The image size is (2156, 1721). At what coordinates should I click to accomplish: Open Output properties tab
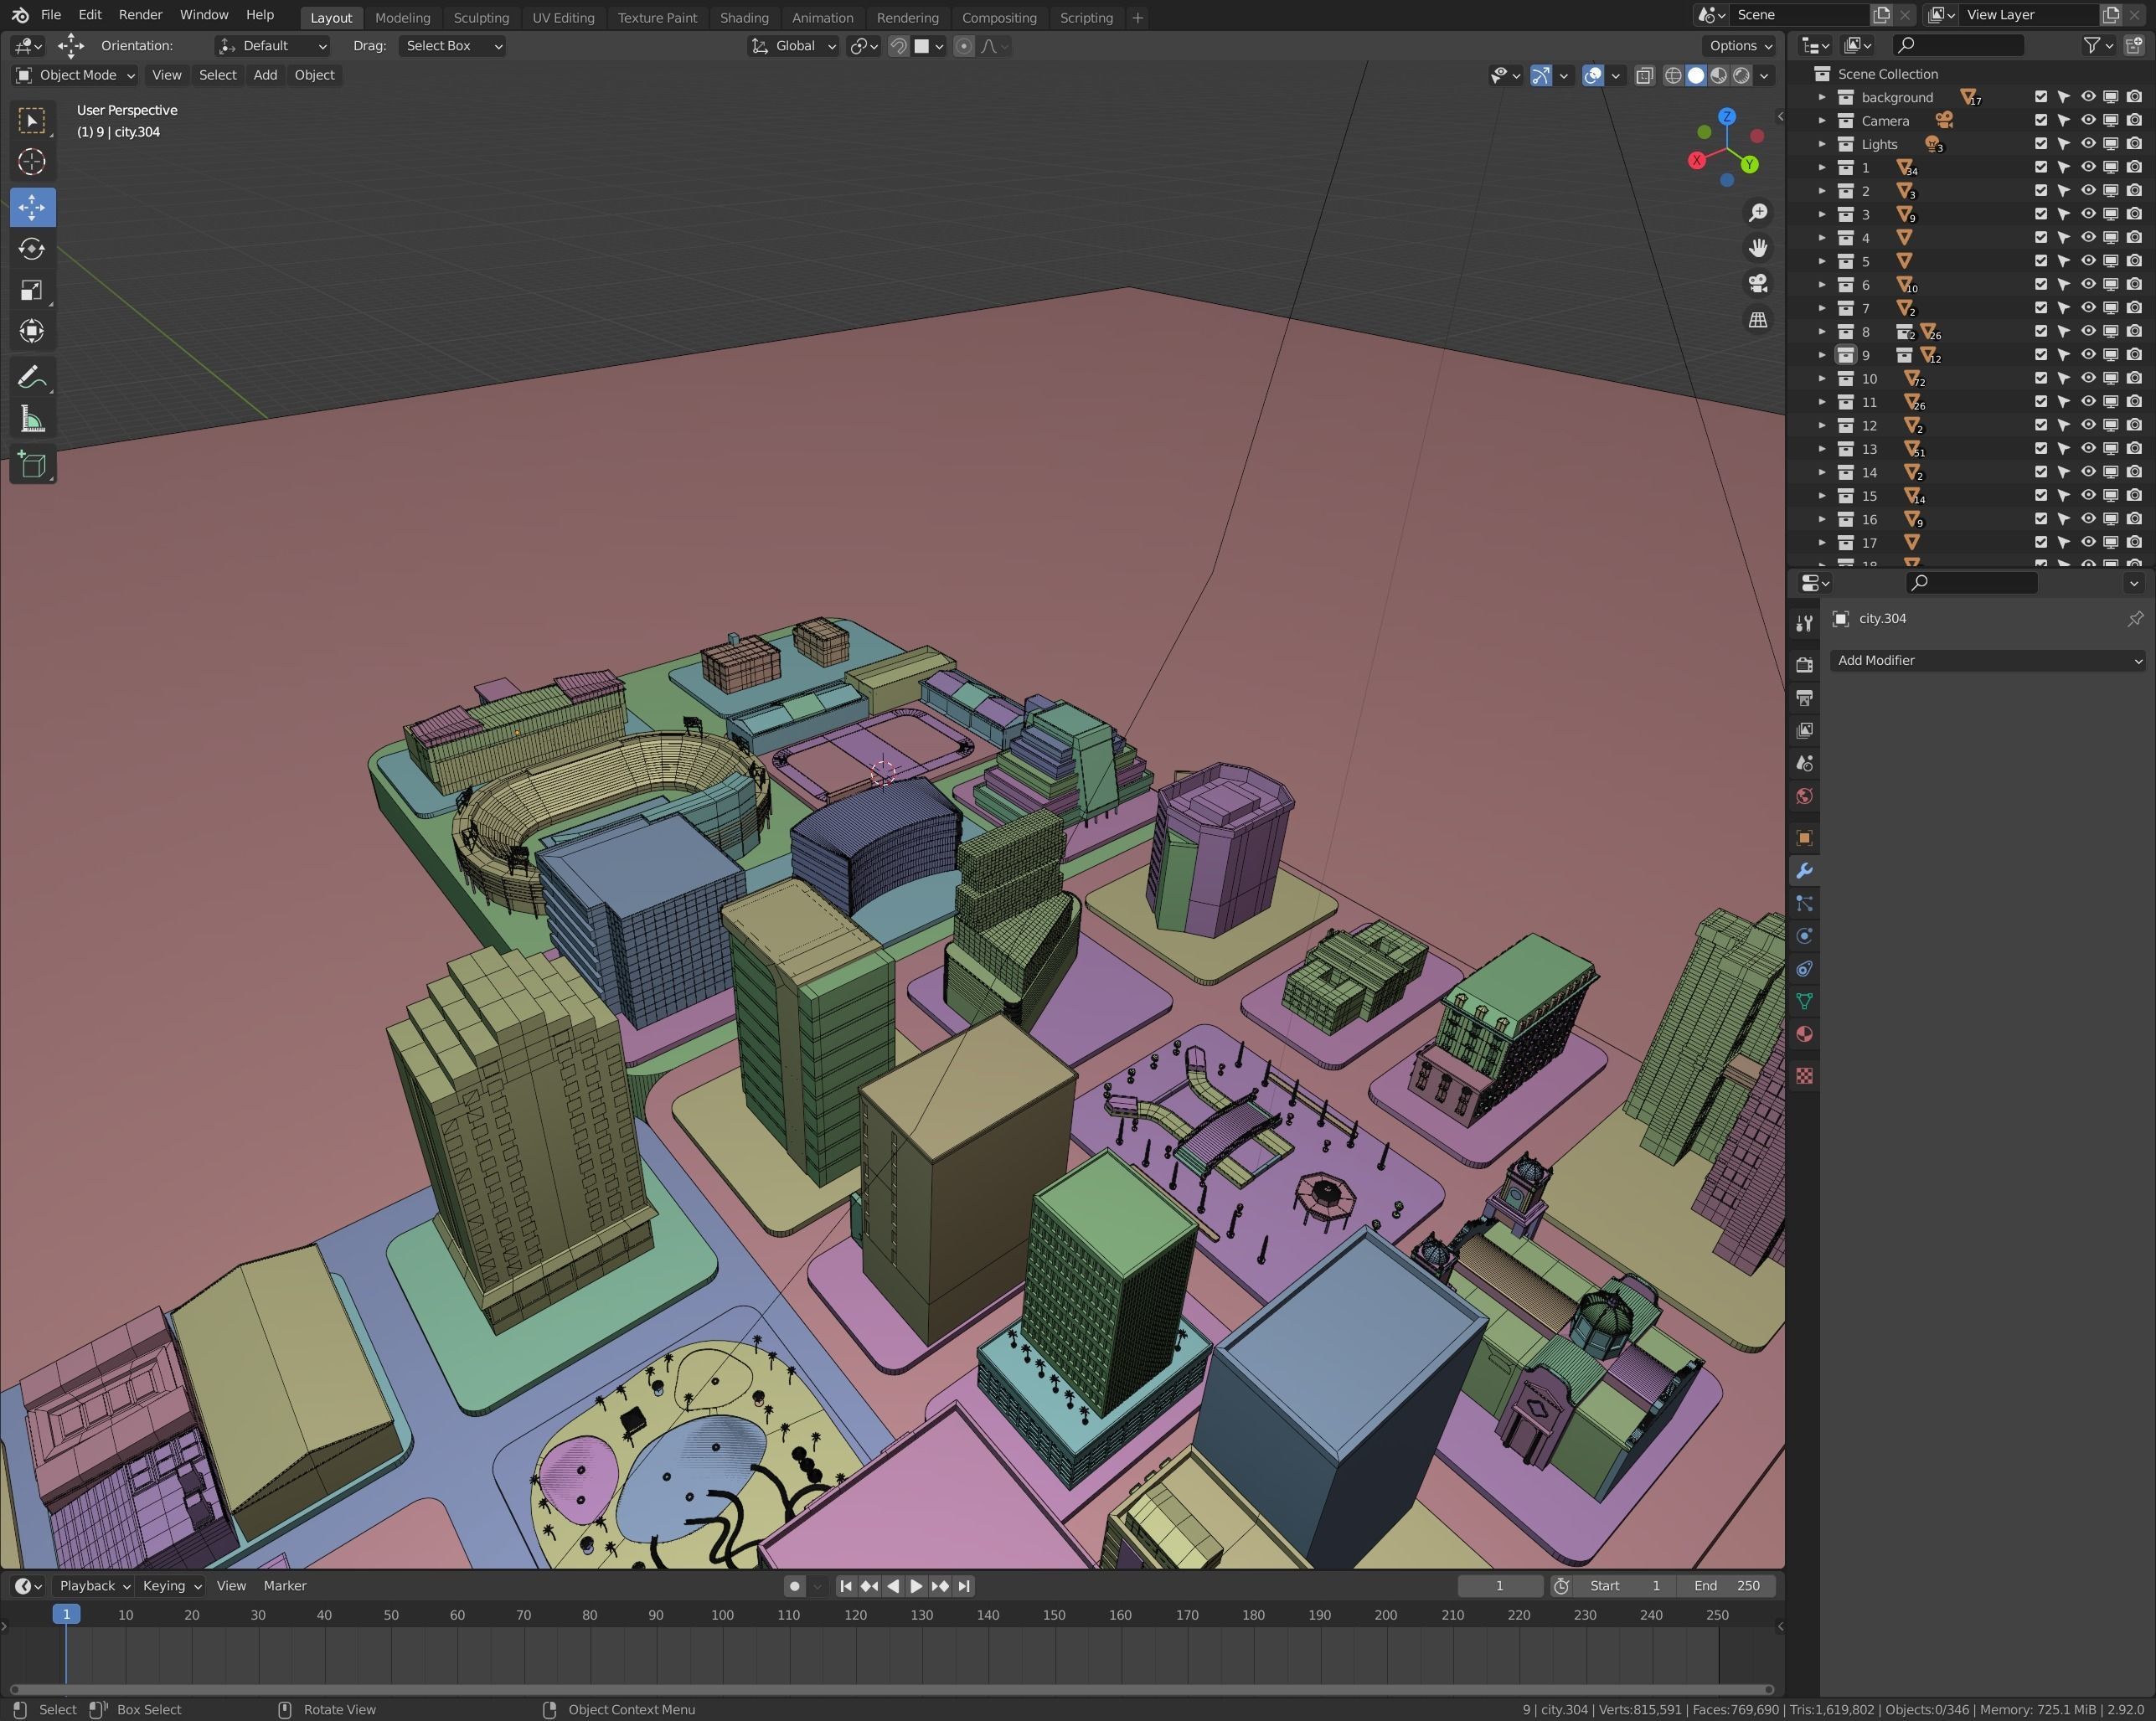pyautogui.click(x=1804, y=698)
